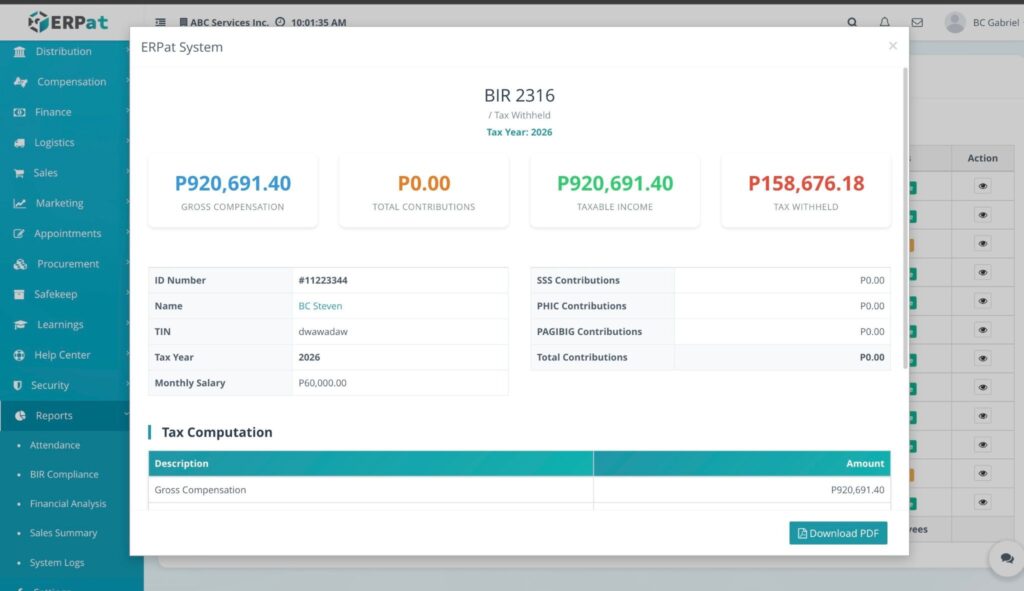
Task: Close the ERPat System dialog
Action: coord(893,46)
